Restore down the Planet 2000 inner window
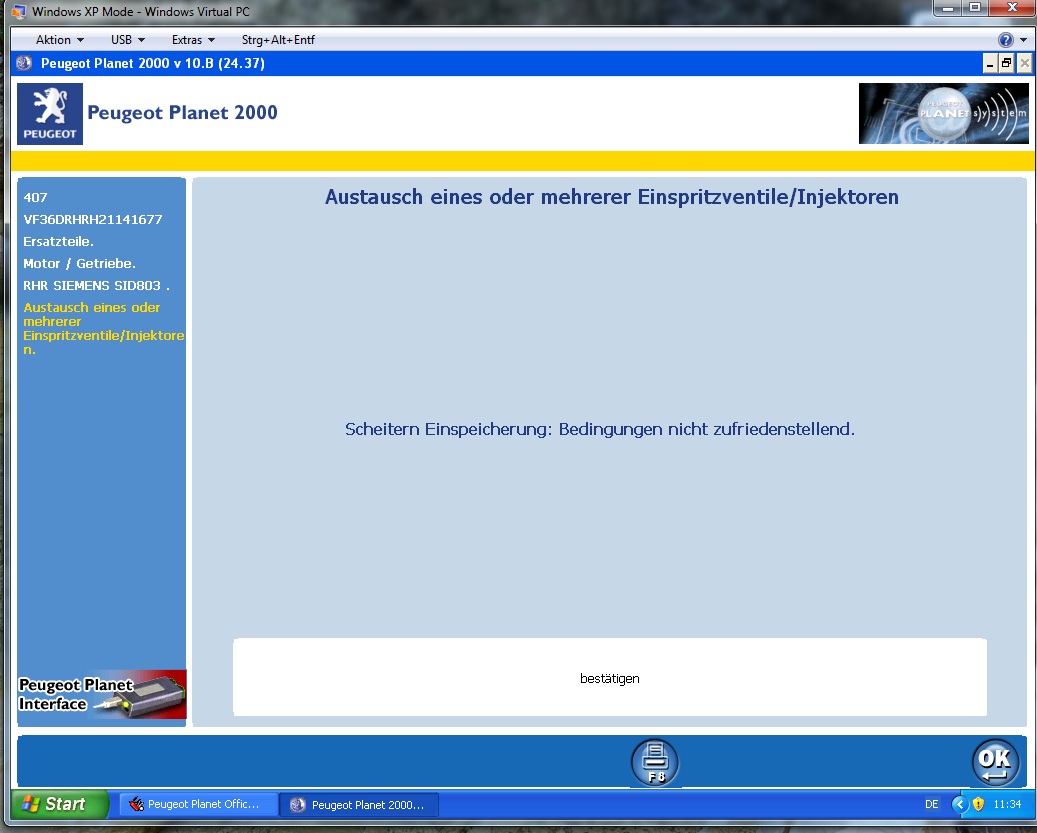 (1006, 63)
